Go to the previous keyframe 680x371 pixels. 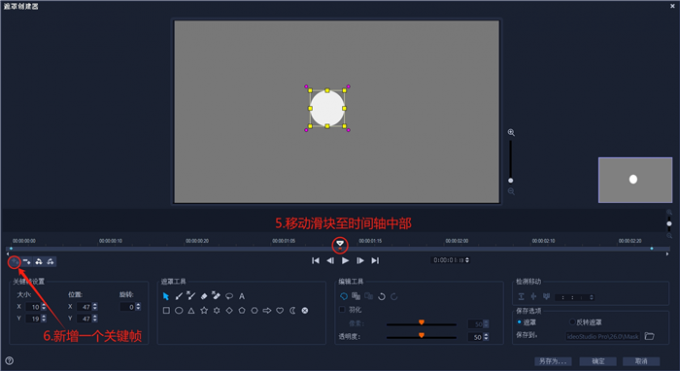tap(39, 262)
